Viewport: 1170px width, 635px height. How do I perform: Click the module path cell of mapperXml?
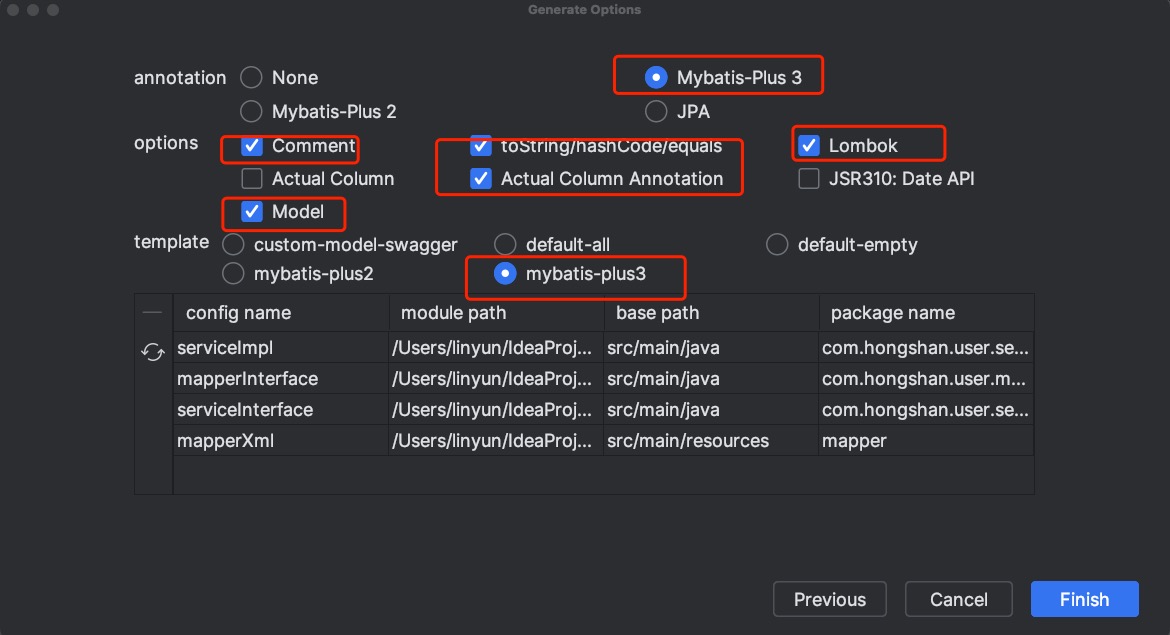point(496,441)
